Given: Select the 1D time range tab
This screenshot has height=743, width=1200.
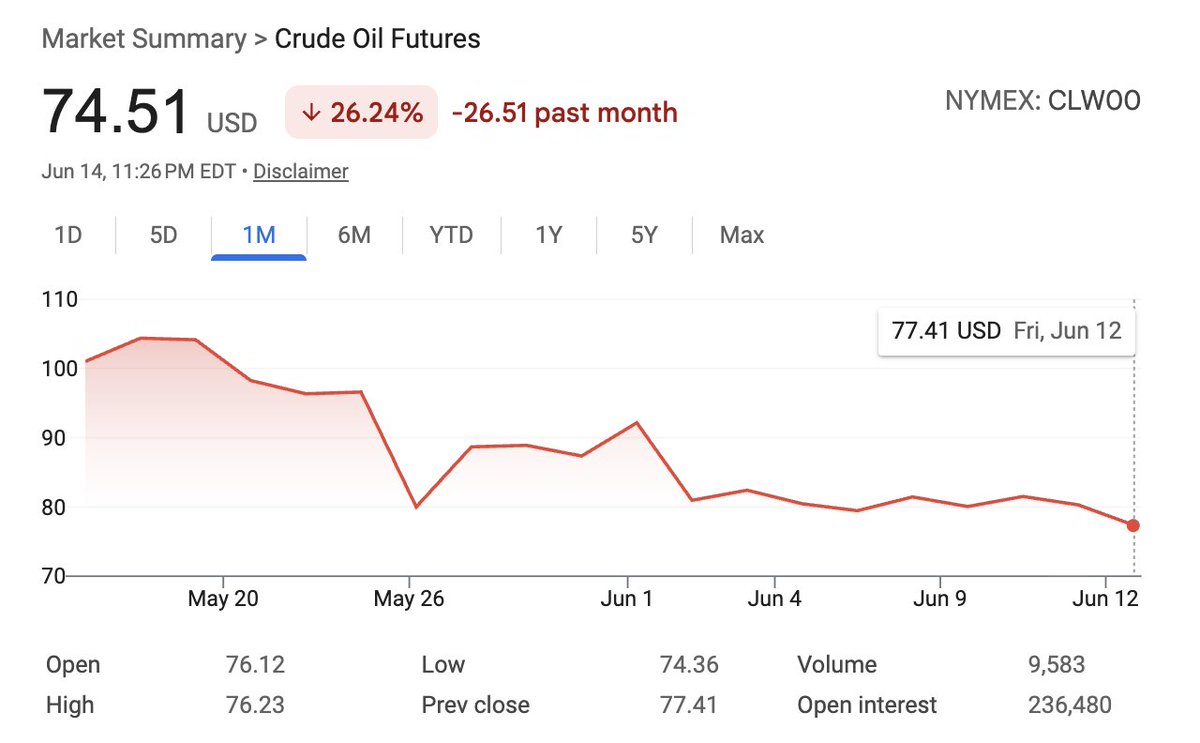Looking at the screenshot, I should click(68, 236).
